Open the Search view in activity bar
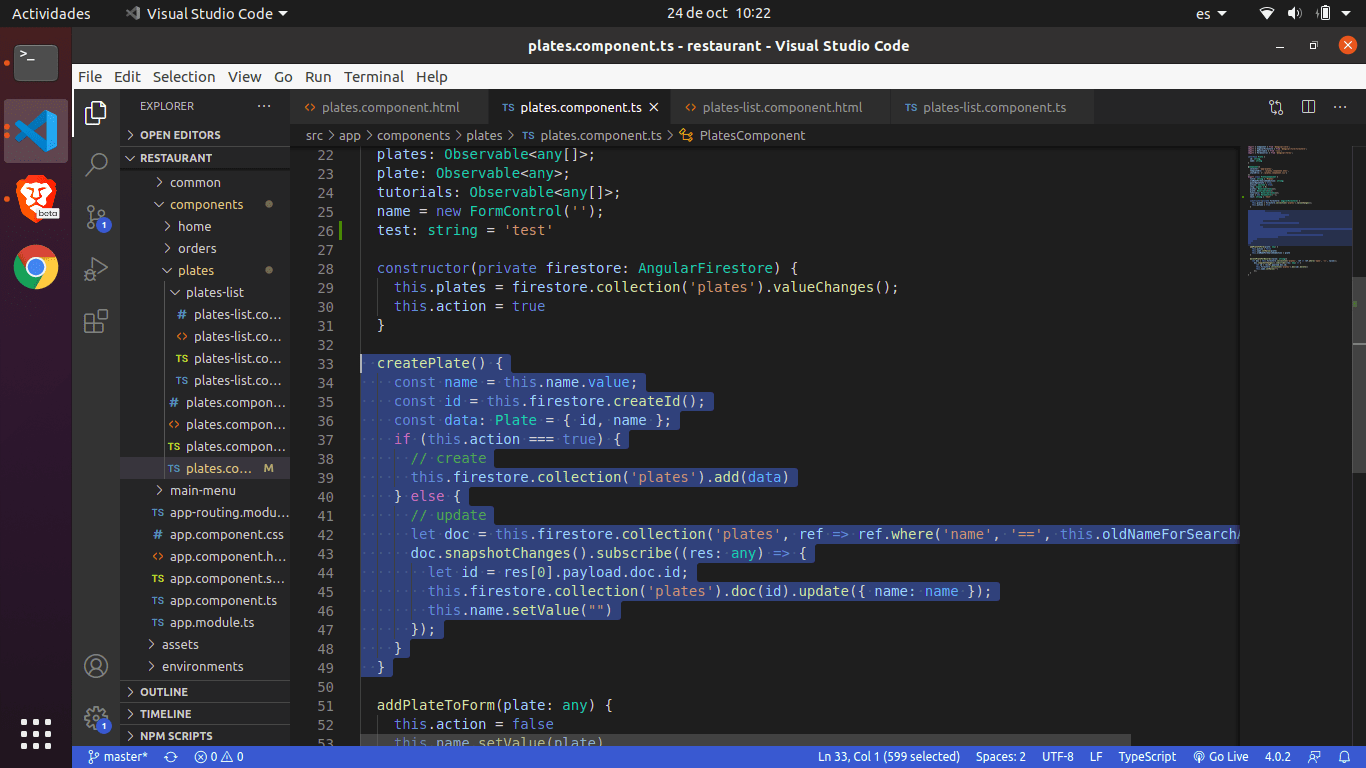The height and width of the screenshot is (768, 1366). [96, 165]
